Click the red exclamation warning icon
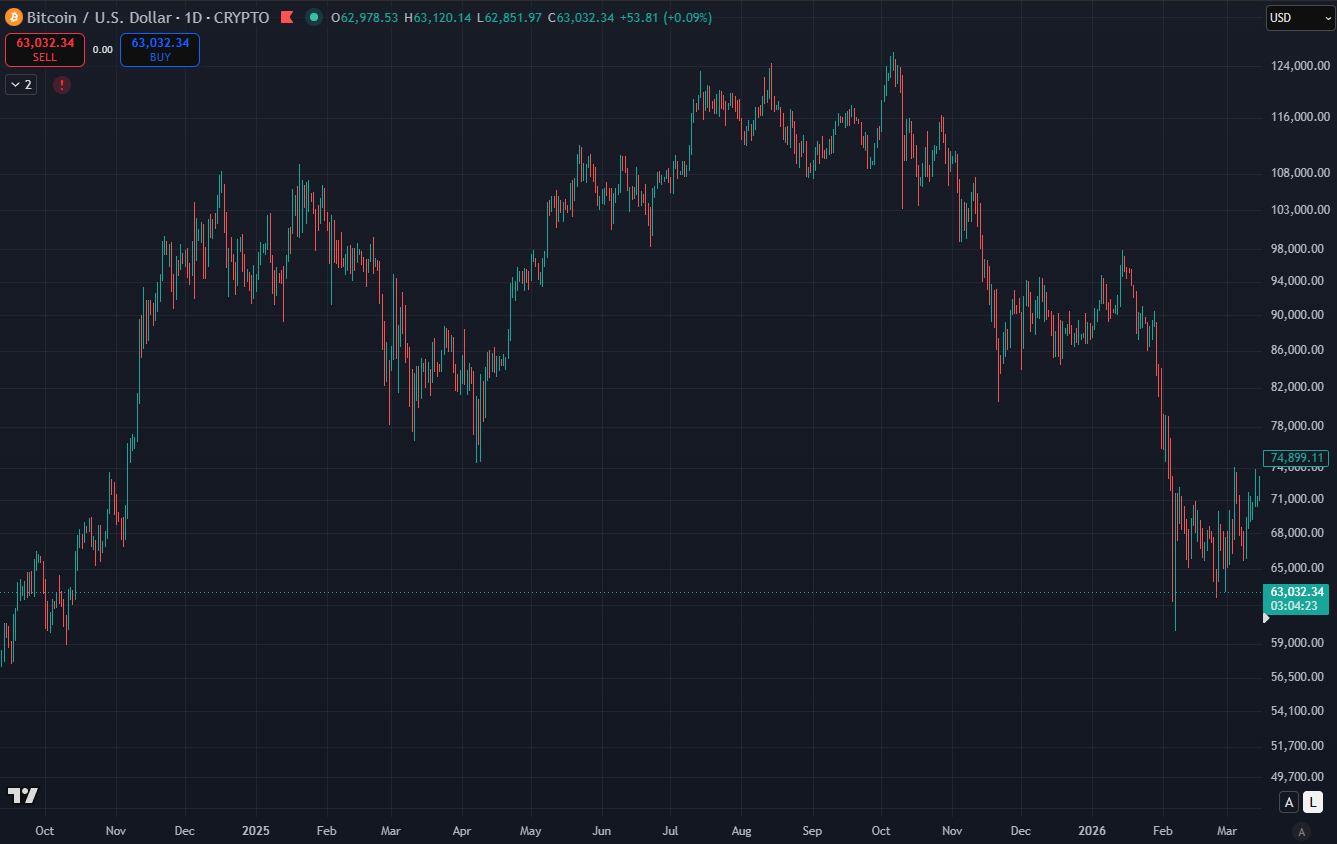This screenshot has width=1337, height=844. tap(62, 85)
